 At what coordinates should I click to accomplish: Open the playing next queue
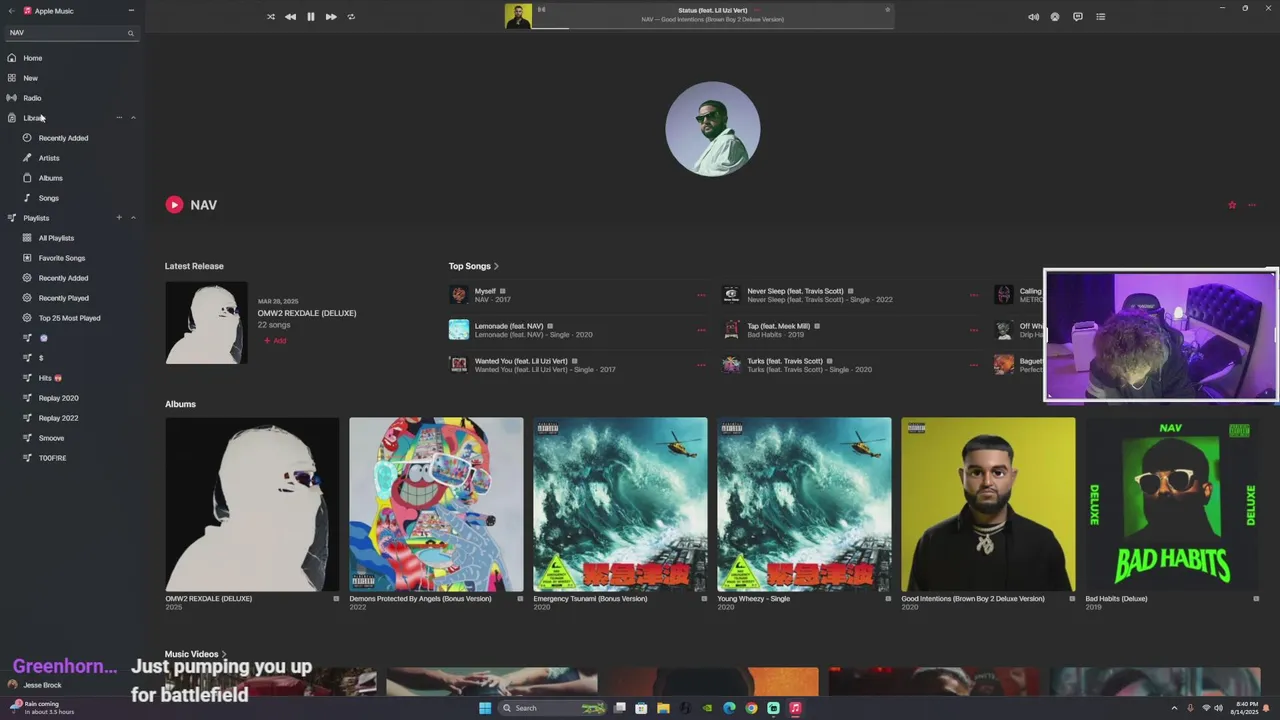pyautogui.click(x=1101, y=17)
